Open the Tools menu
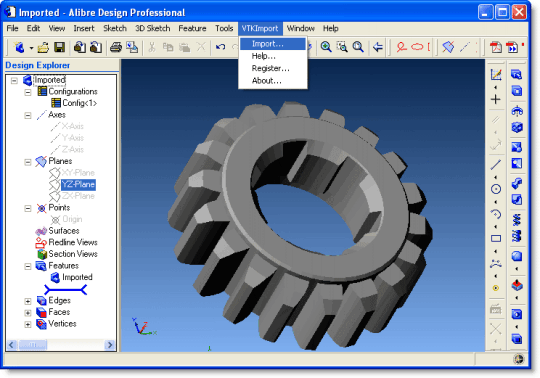Image resolution: width=540 pixels, height=378 pixels. click(x=224, y=28)
